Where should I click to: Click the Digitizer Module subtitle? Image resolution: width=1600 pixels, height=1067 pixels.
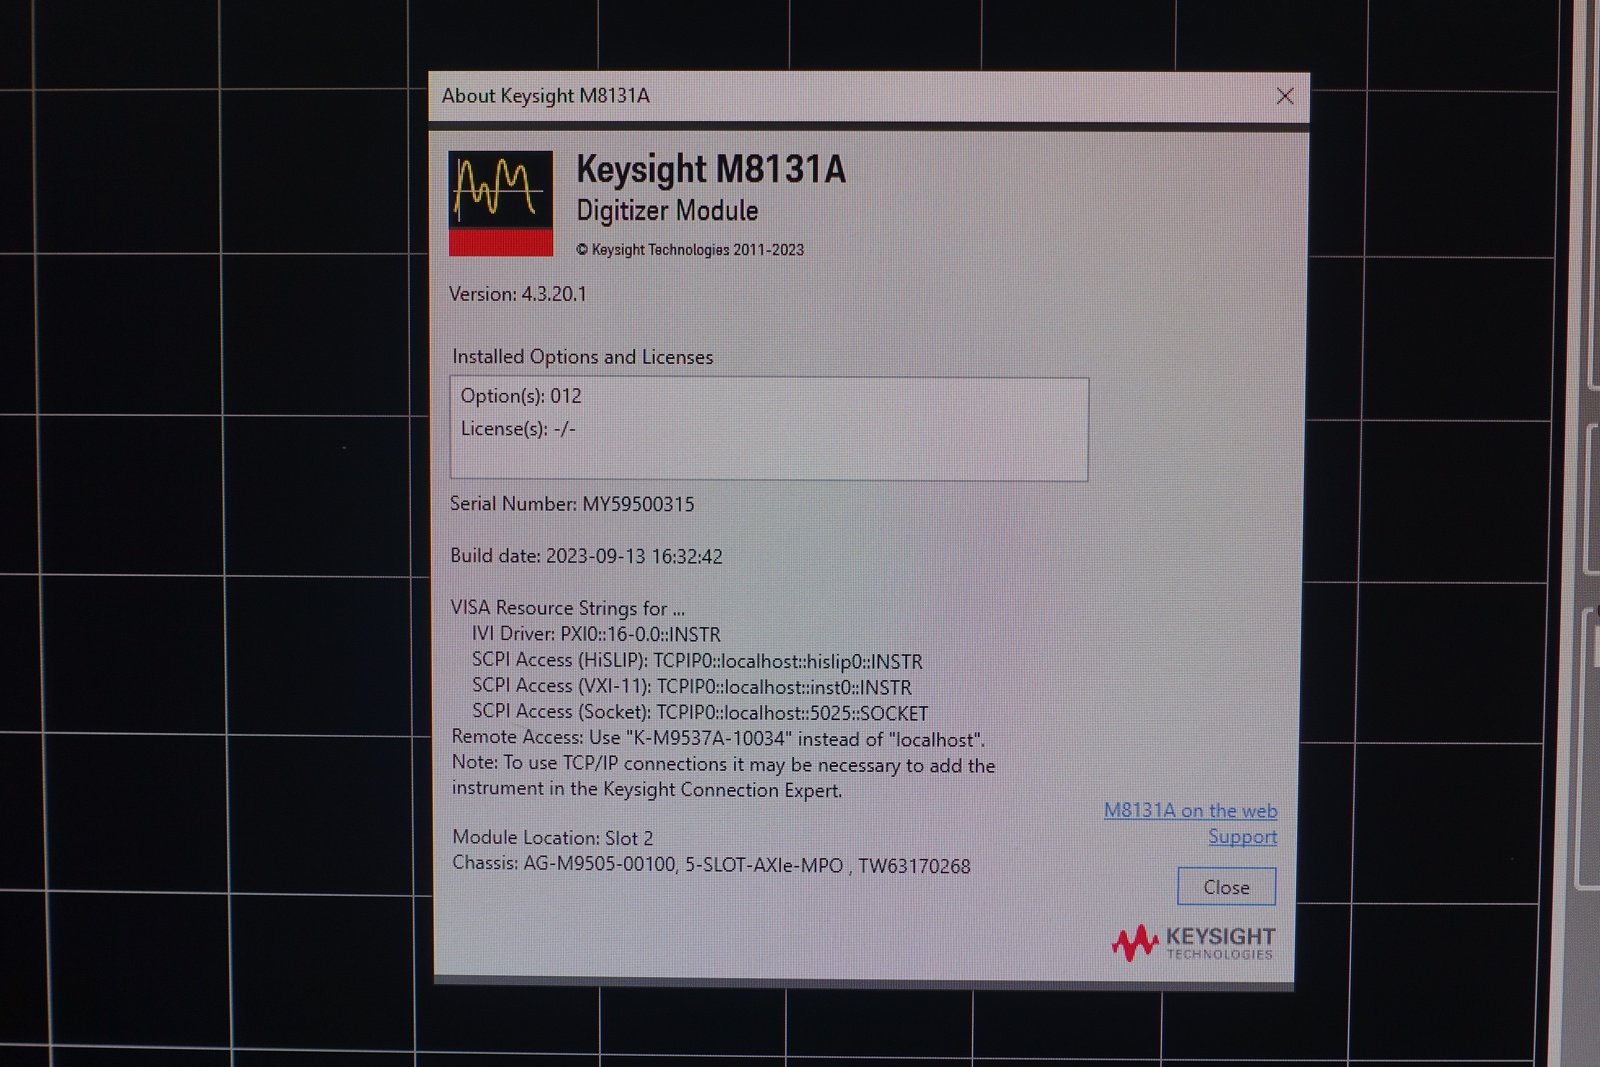click(x=667, y=211)
